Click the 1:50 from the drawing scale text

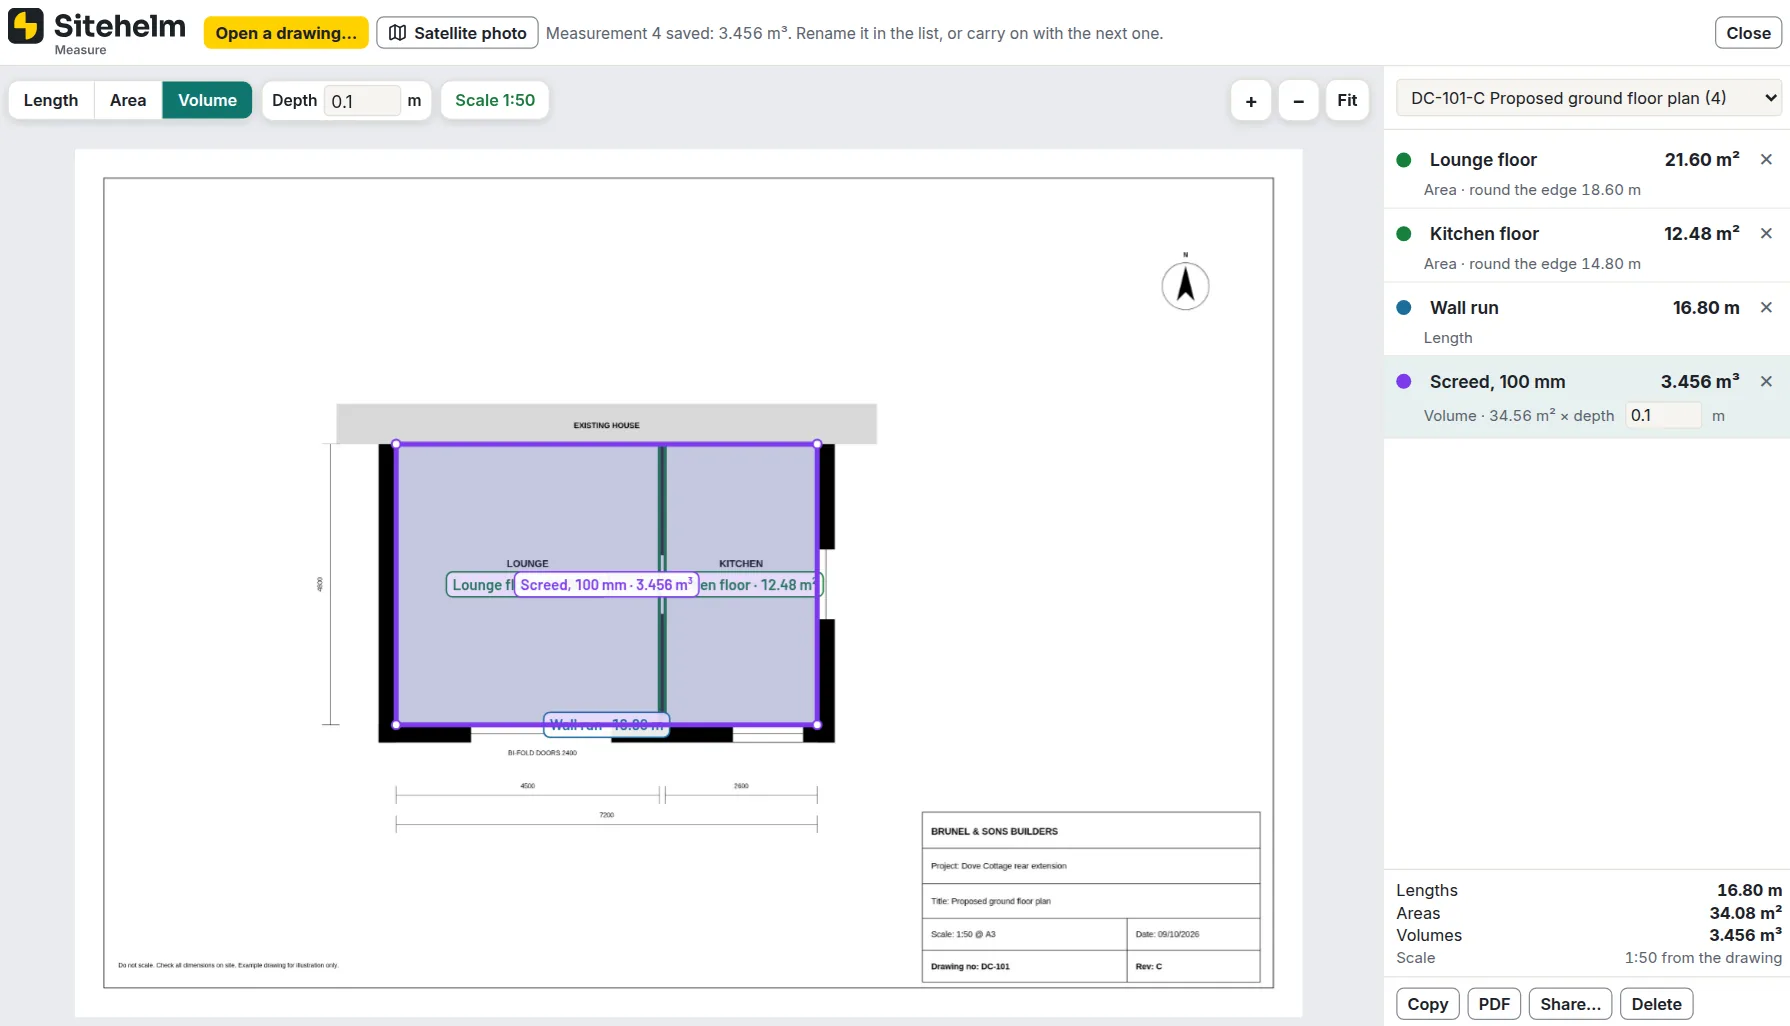click(x=1703, y=958)
